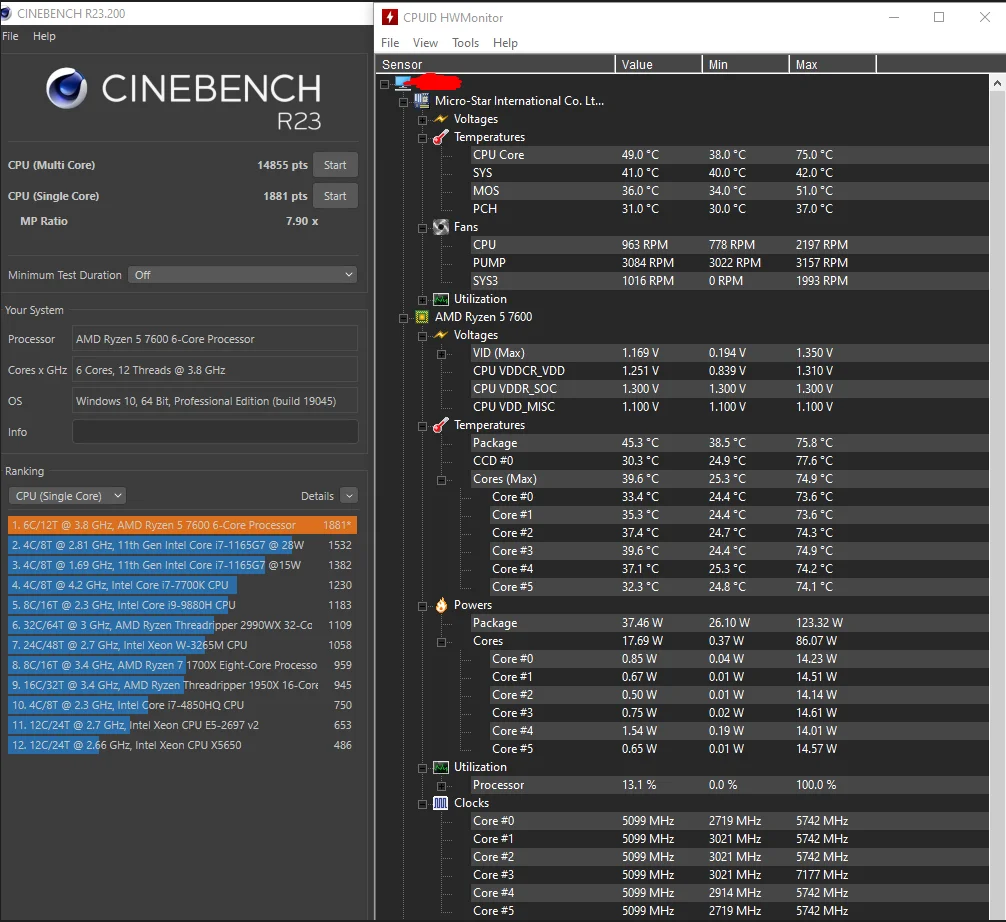Click the Voltages lightning icon under Micro-Star
Image resolution: width=1006 pixels, height=922 pixels.
coord(440,119)
